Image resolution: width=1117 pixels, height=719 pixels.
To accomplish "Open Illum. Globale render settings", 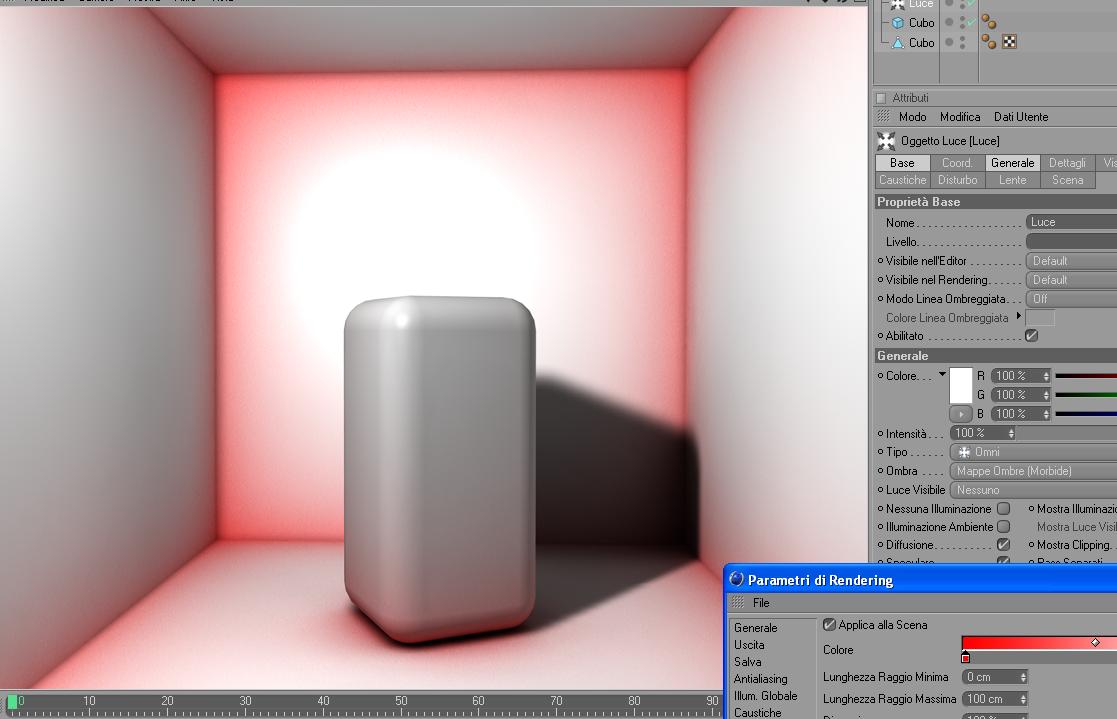I will tap(765, 696).
